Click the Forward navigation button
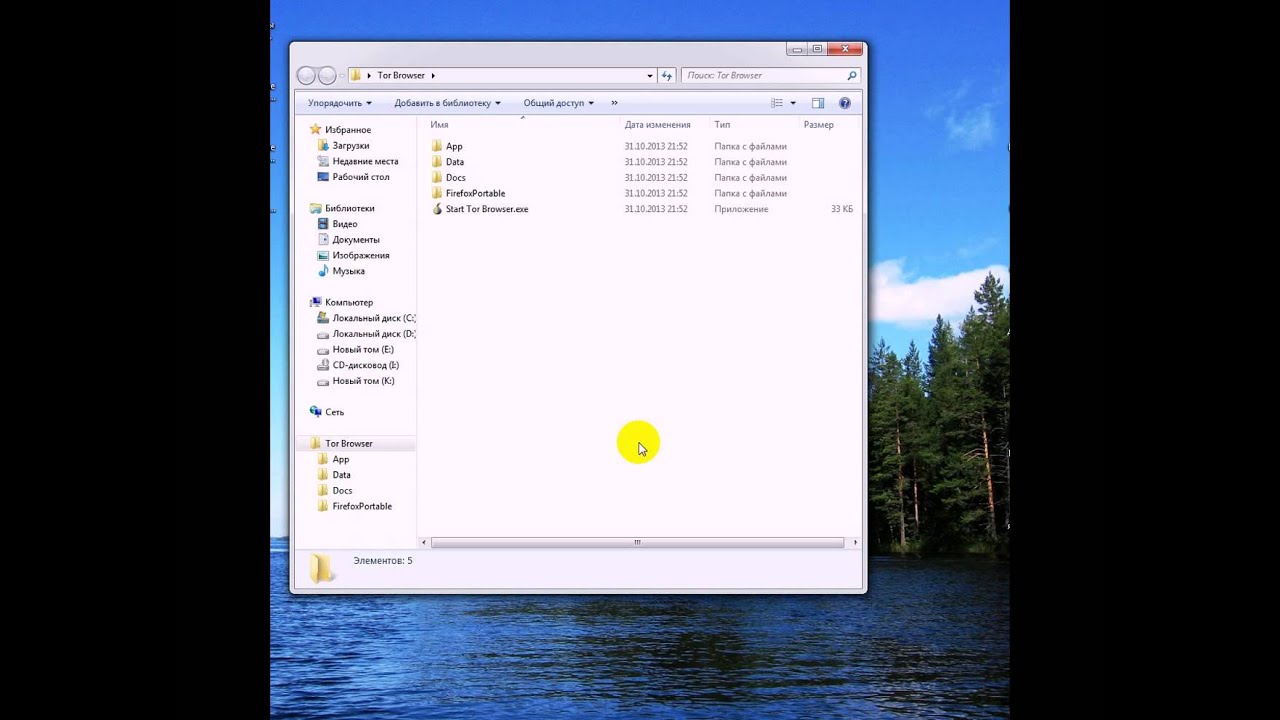This screenshot has height=720, width=1280. pos(327,76)
